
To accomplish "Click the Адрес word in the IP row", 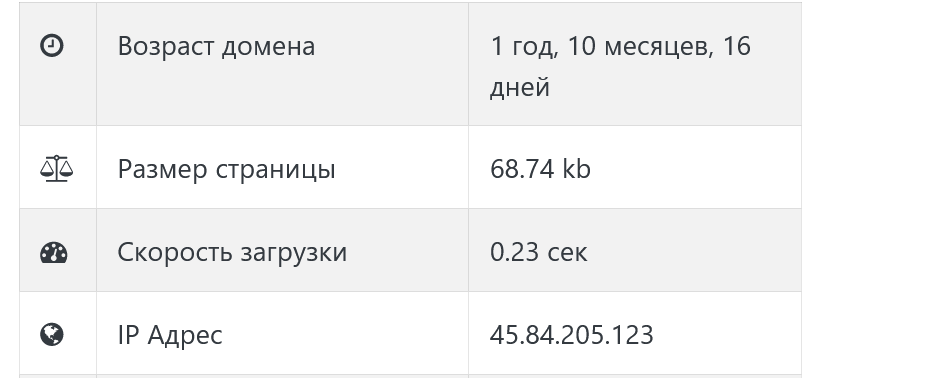I will 185,335.
